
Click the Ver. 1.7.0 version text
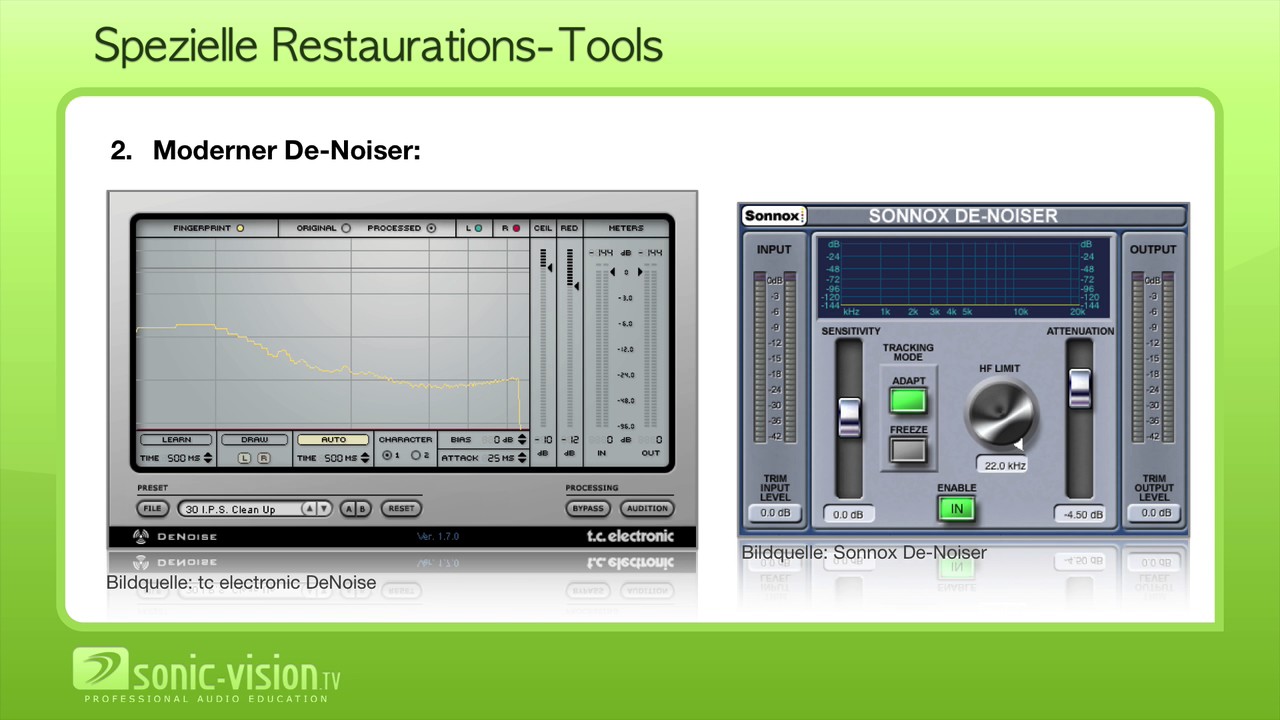437,537
